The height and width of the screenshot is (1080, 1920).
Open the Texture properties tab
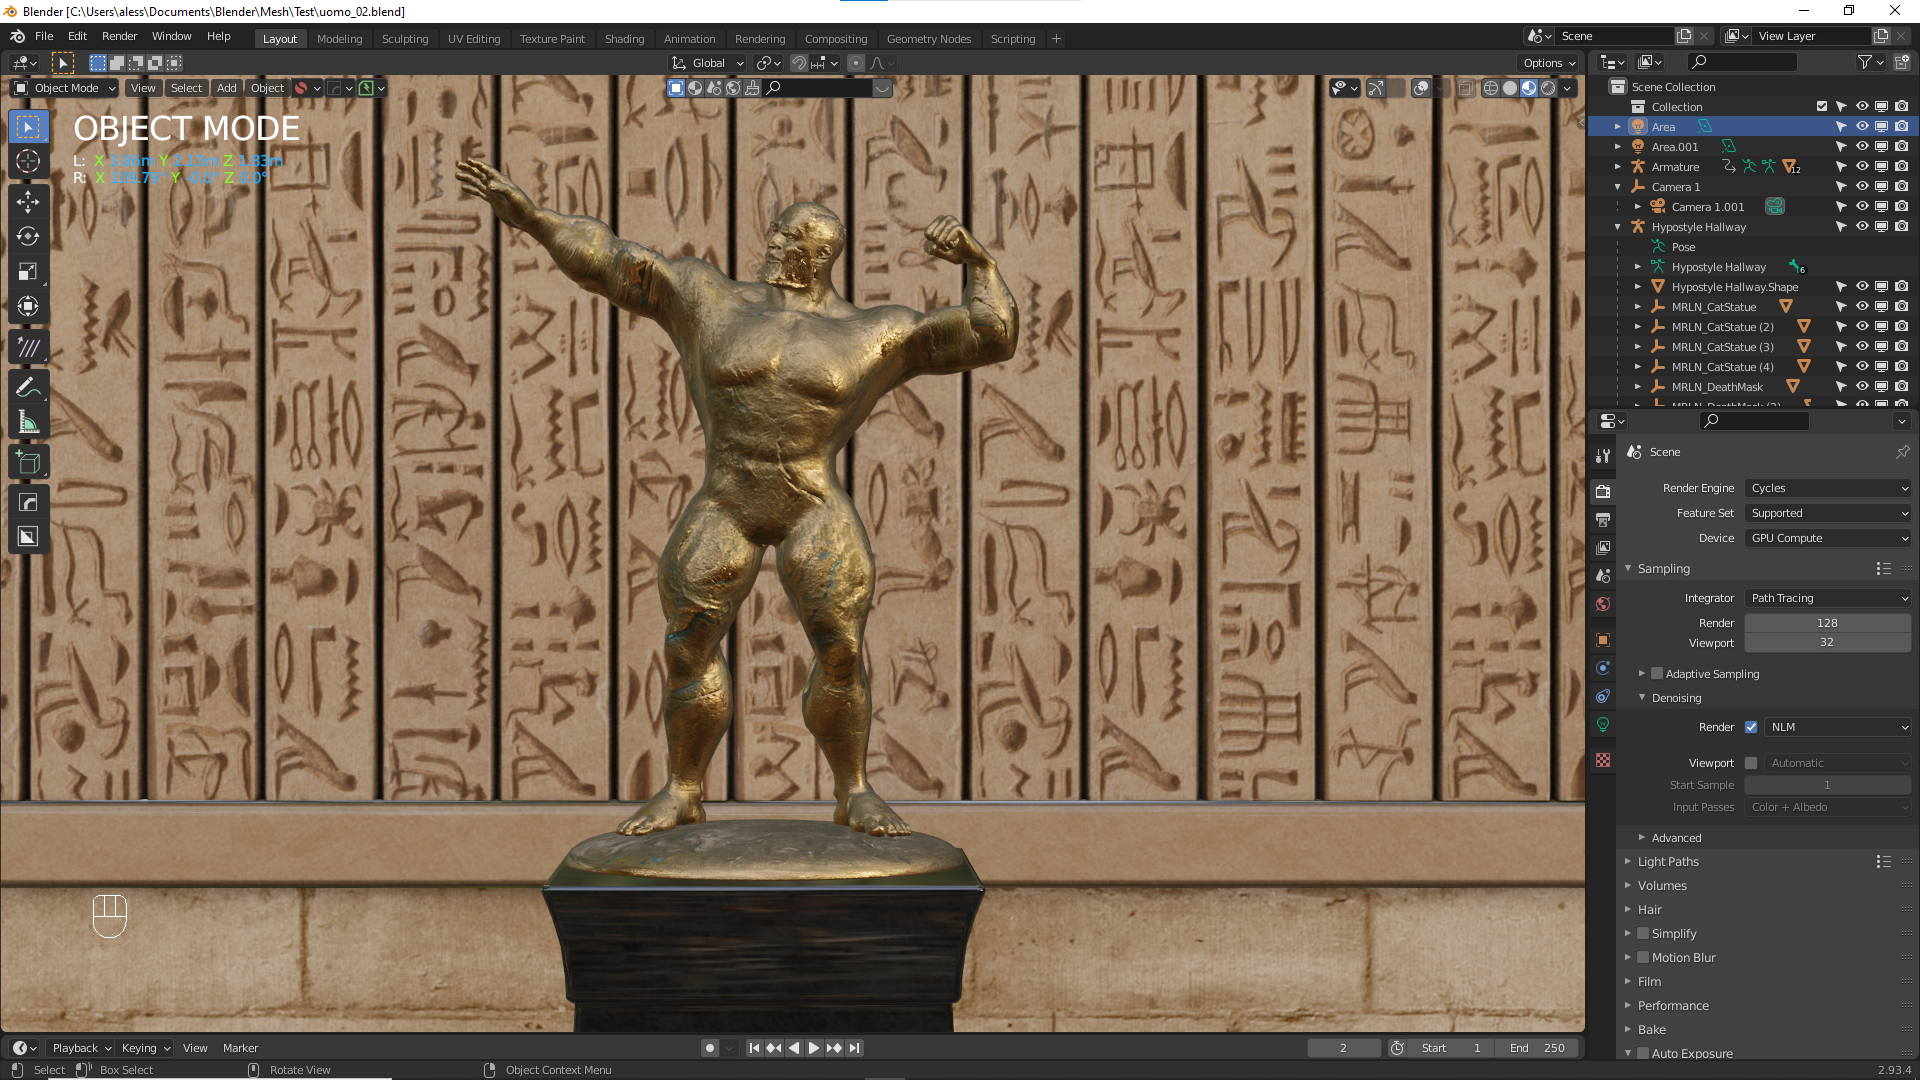pyautogui.click(x=1603, y=760)
